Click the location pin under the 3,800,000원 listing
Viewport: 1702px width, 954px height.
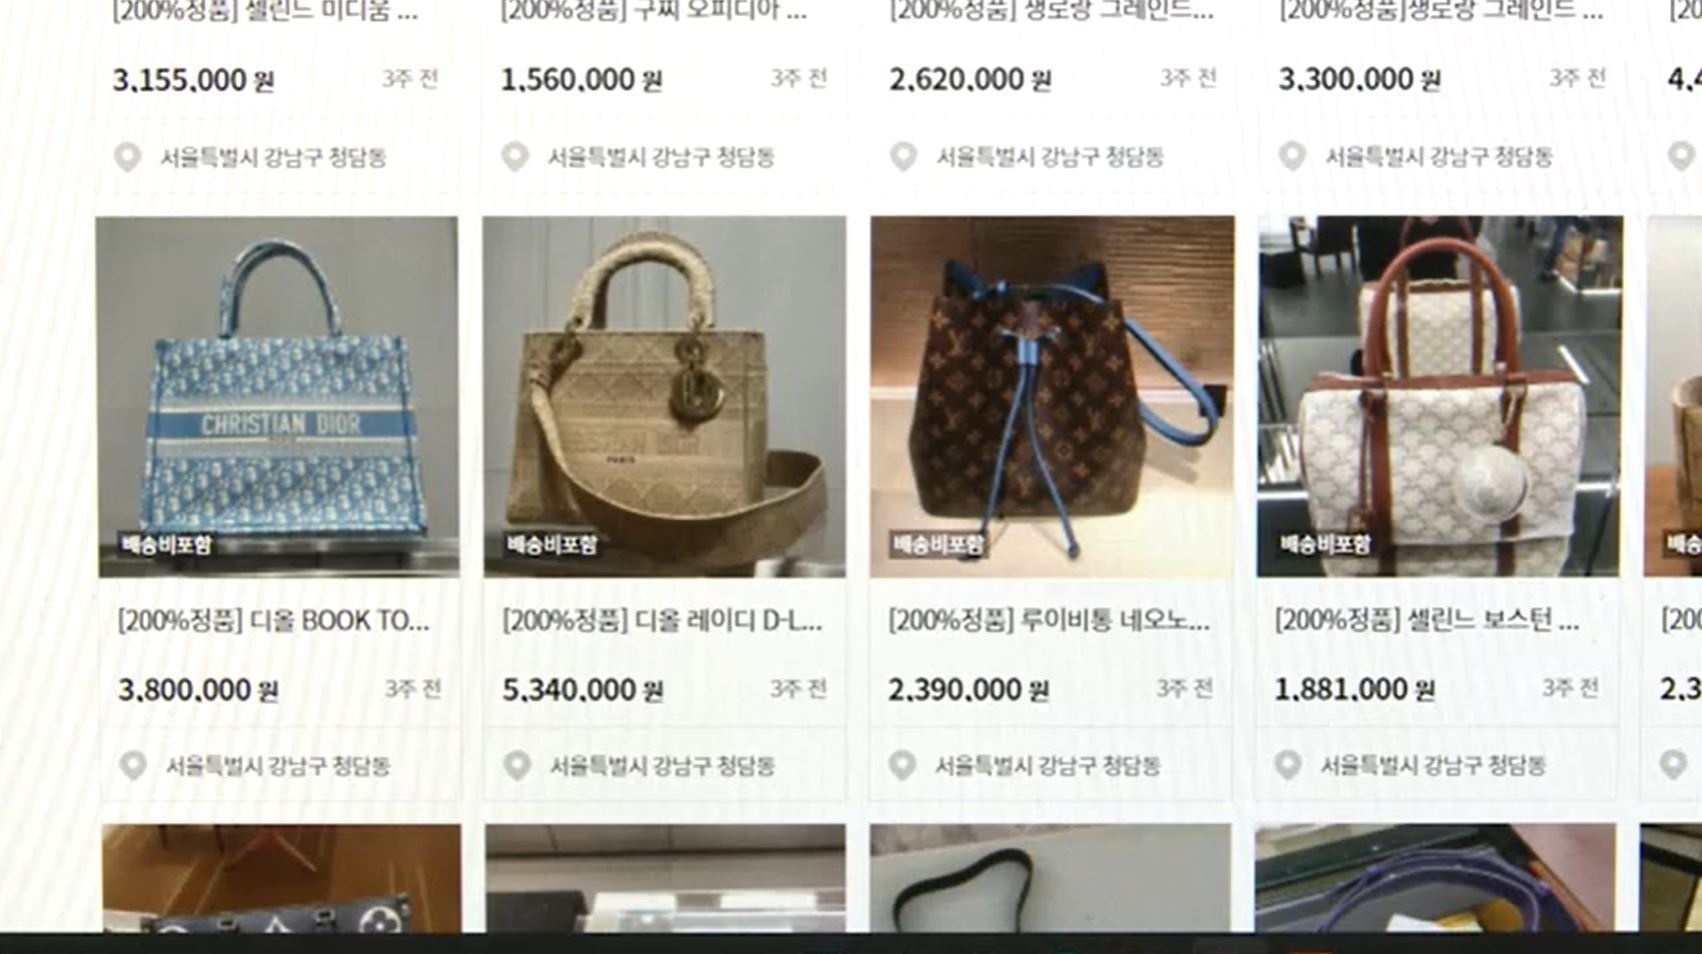(133, 766)
